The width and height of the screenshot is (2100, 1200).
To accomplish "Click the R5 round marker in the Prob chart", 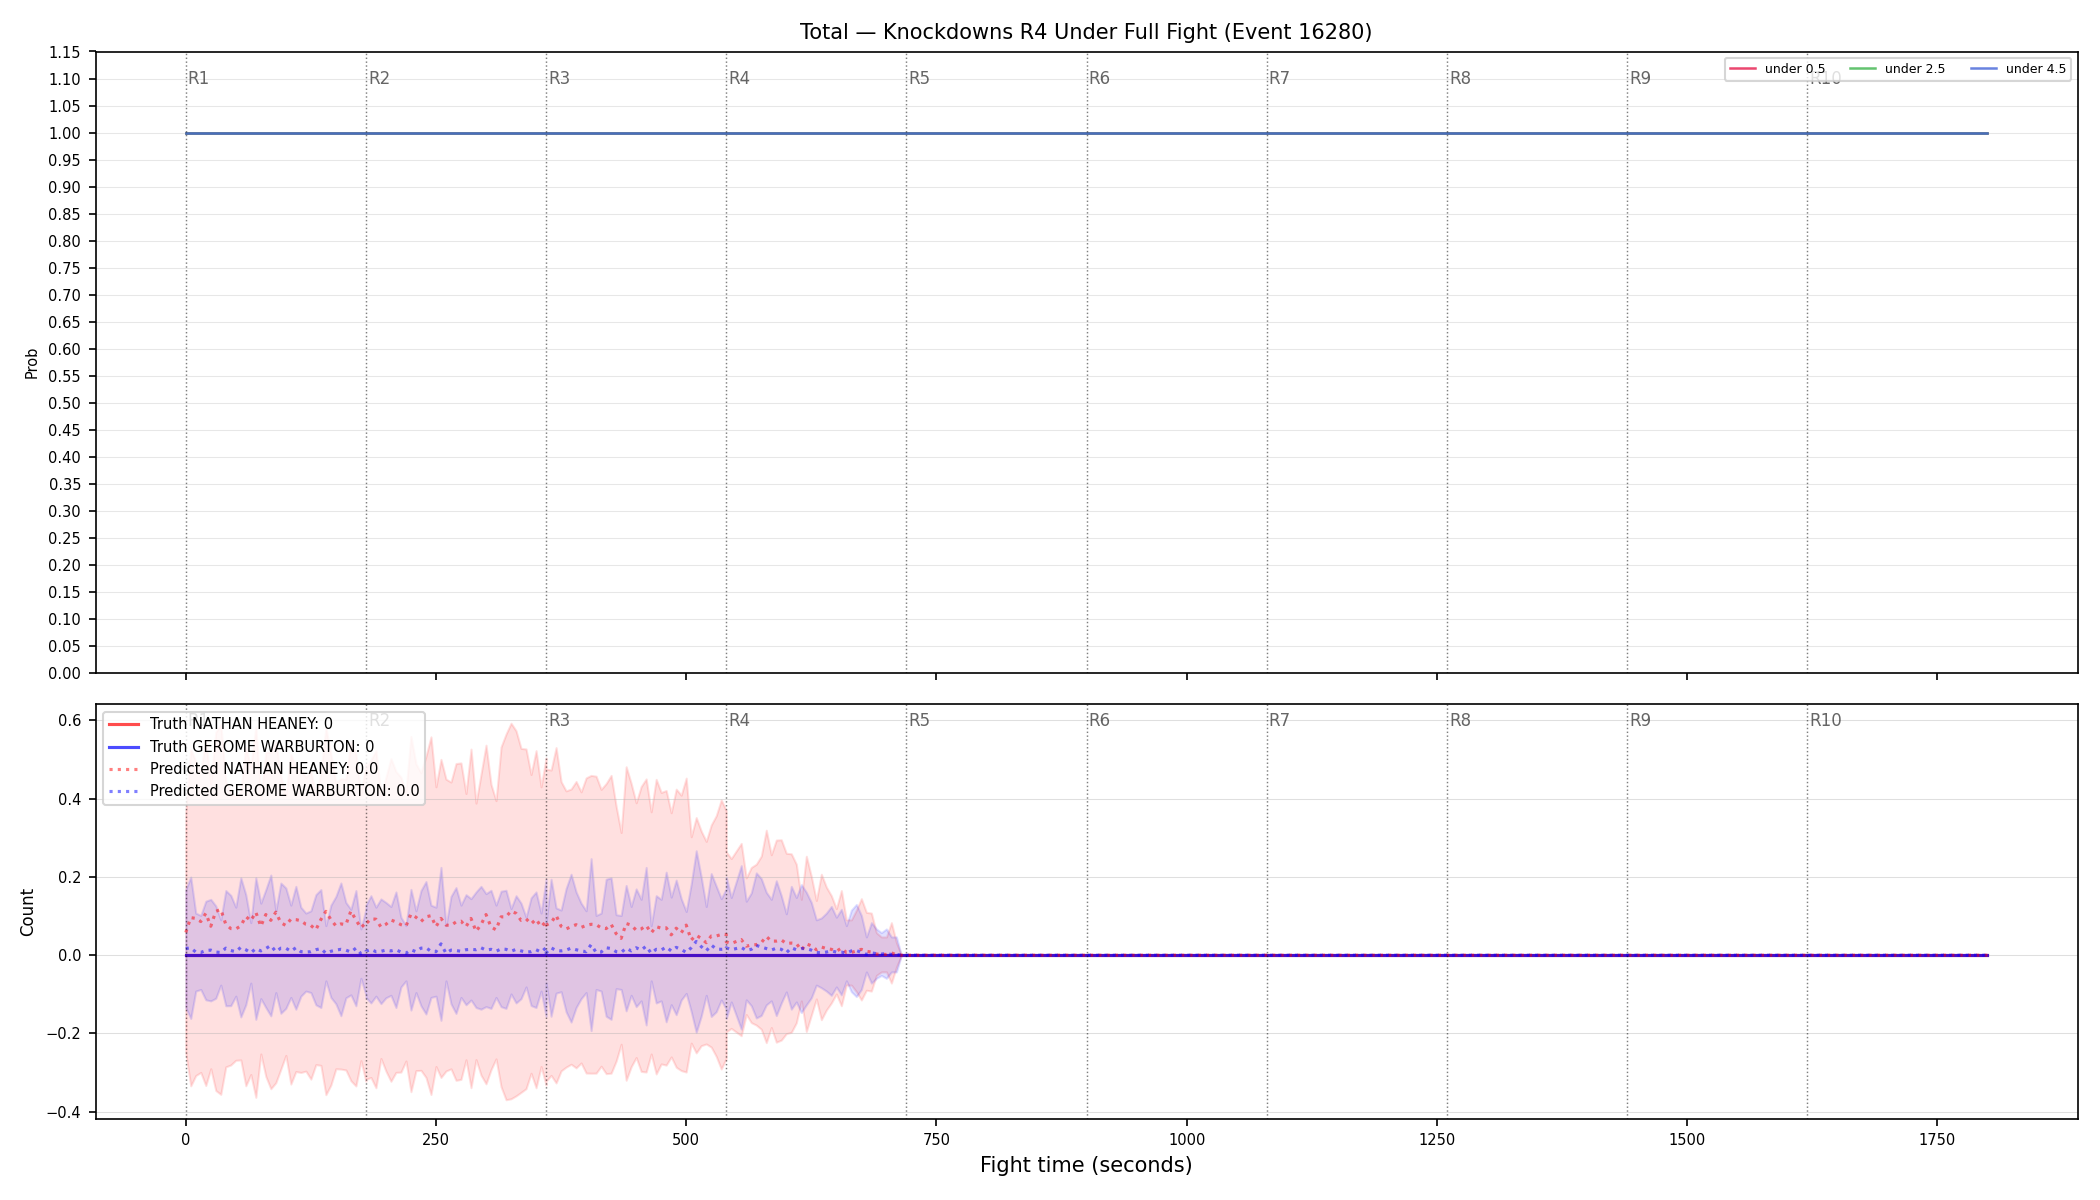I will tap(919, 78).
